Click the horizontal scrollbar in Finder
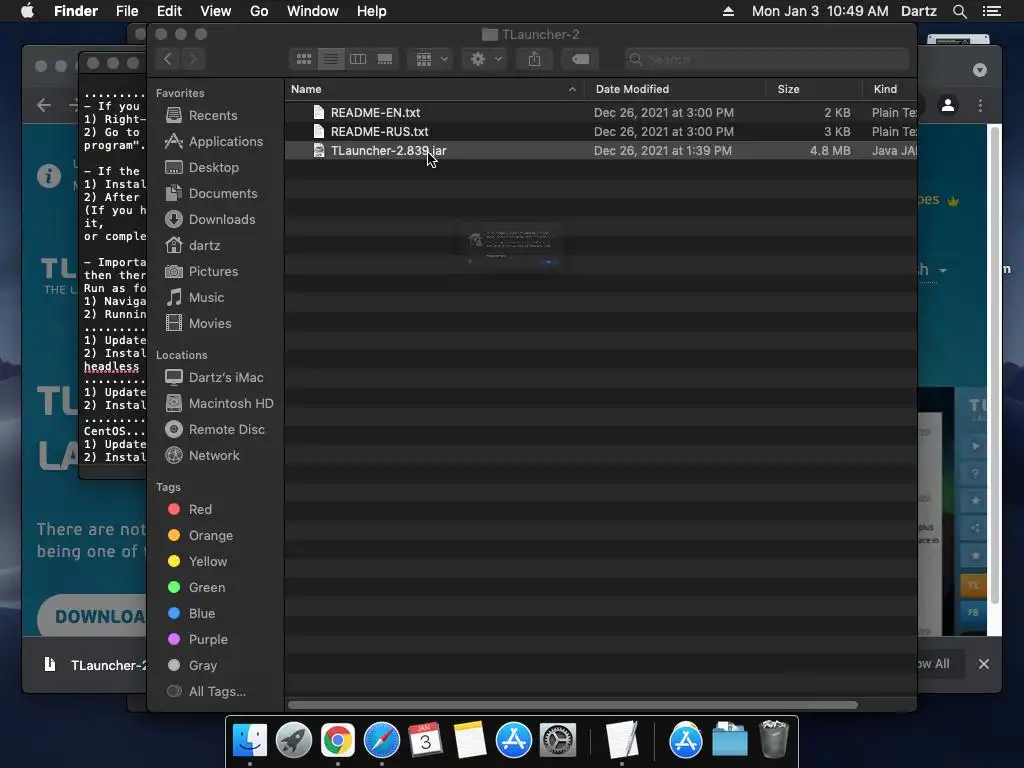Screen dimensions: 1024x768 click(x=573, y=705)
